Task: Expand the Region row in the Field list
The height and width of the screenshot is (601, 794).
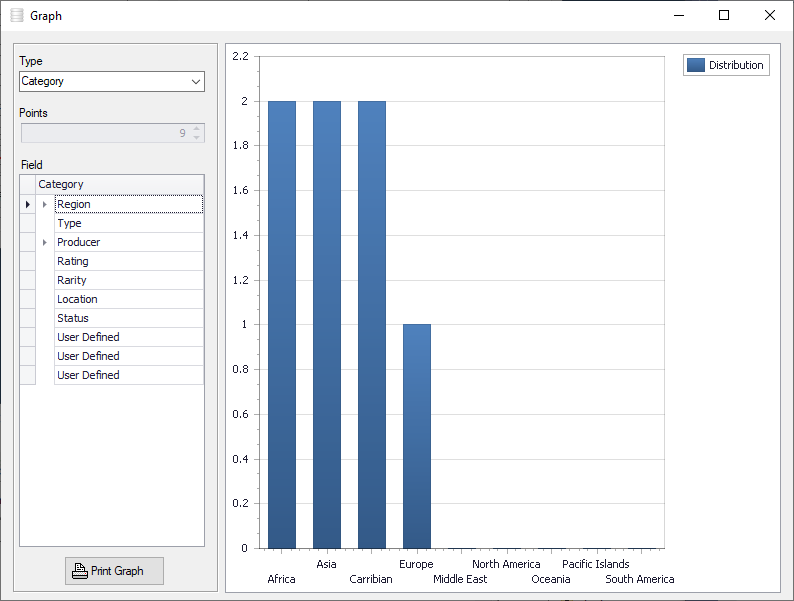Action: [45, 204]
